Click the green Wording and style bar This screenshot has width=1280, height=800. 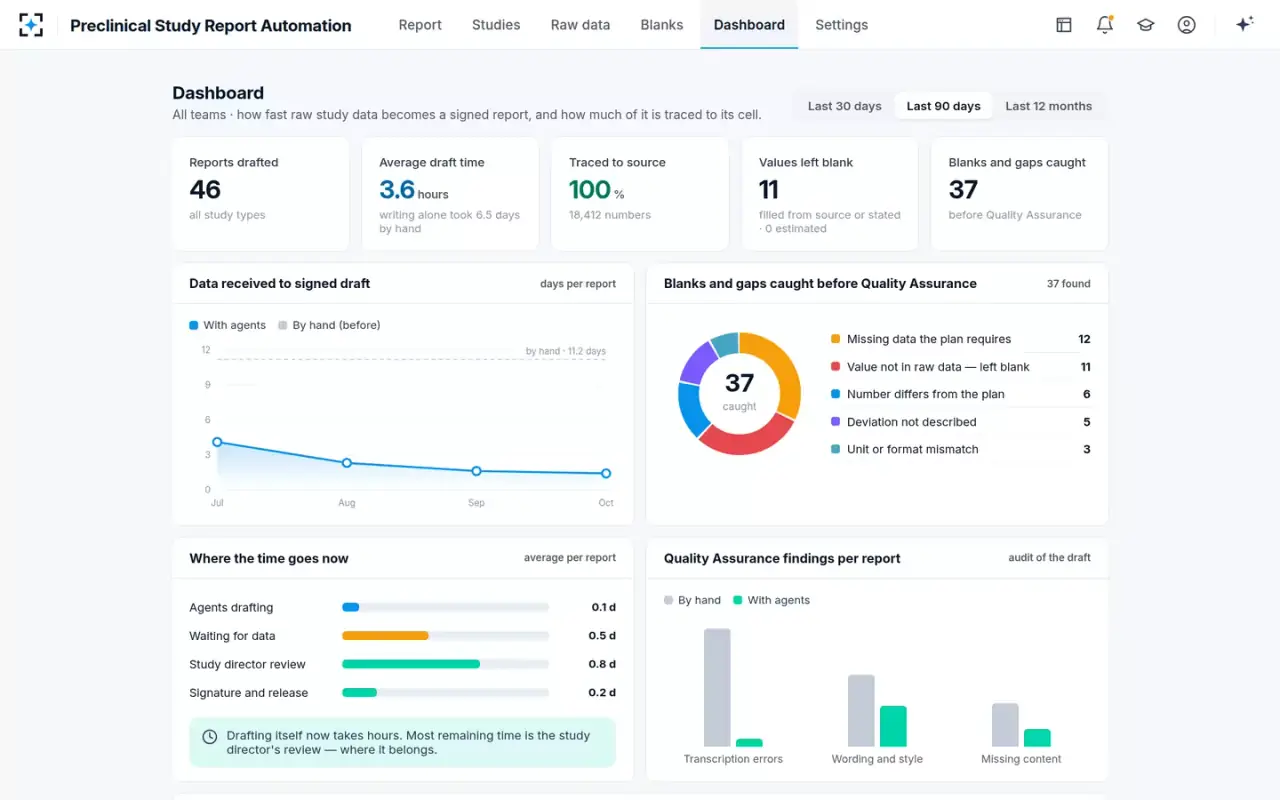[x=893, y=727]
